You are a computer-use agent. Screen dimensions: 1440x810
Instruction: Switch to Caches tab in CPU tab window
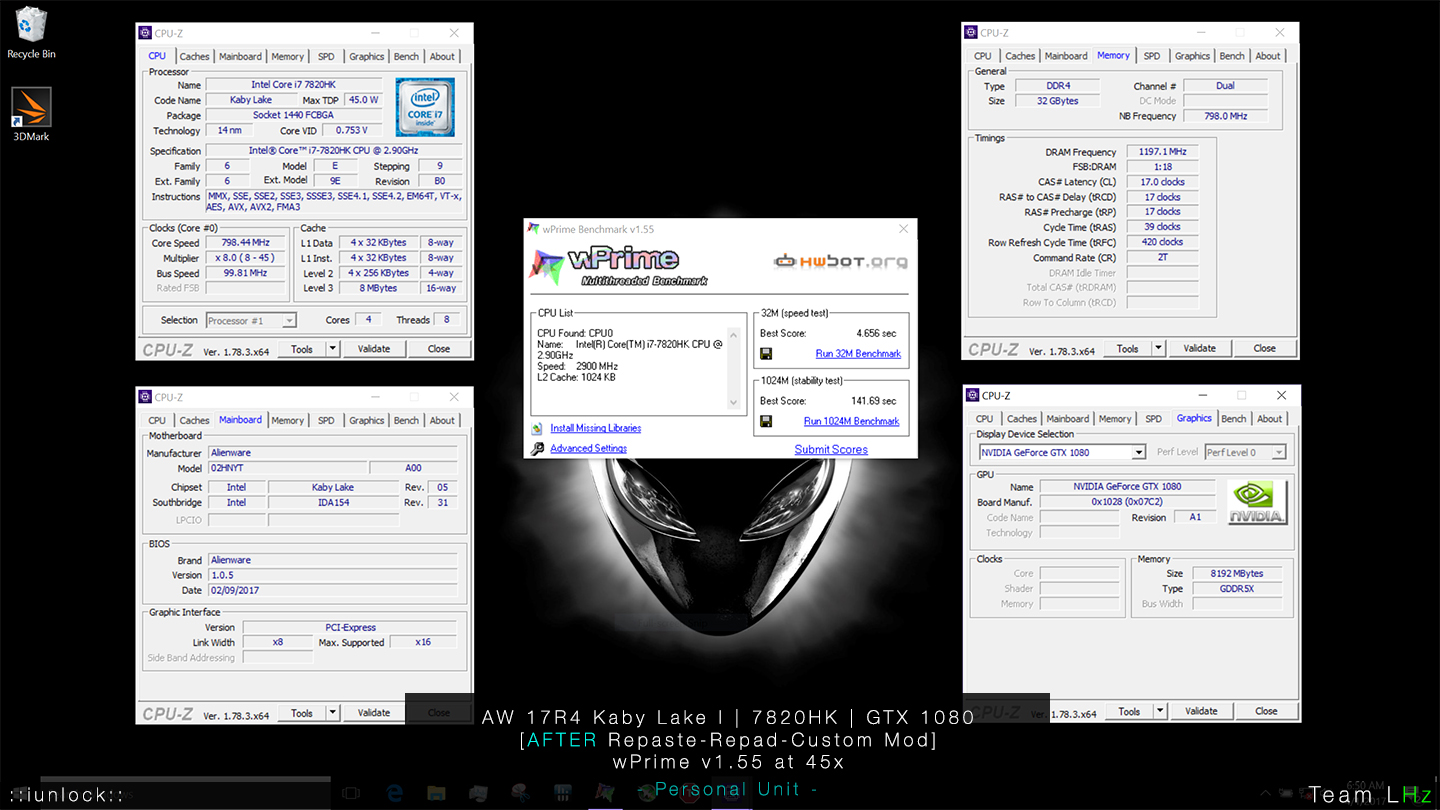(194, 56)
